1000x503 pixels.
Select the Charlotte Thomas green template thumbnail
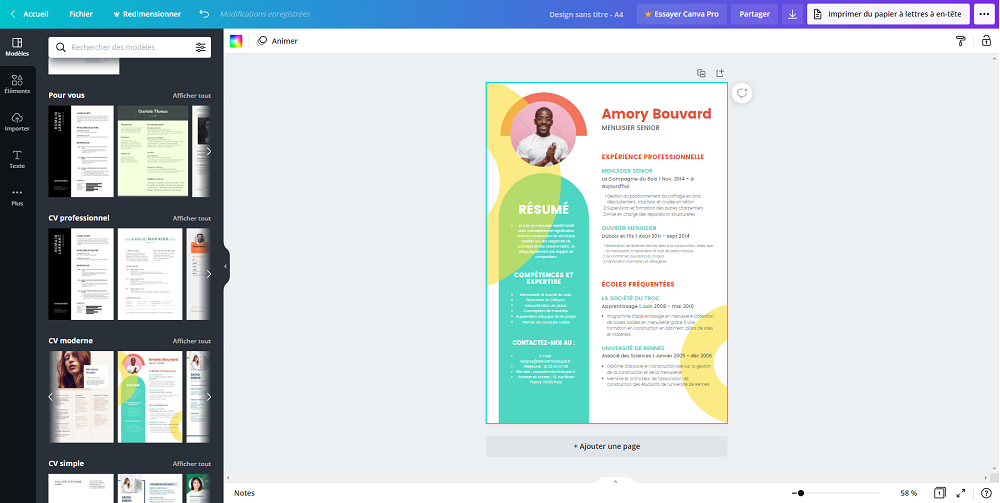153,151
